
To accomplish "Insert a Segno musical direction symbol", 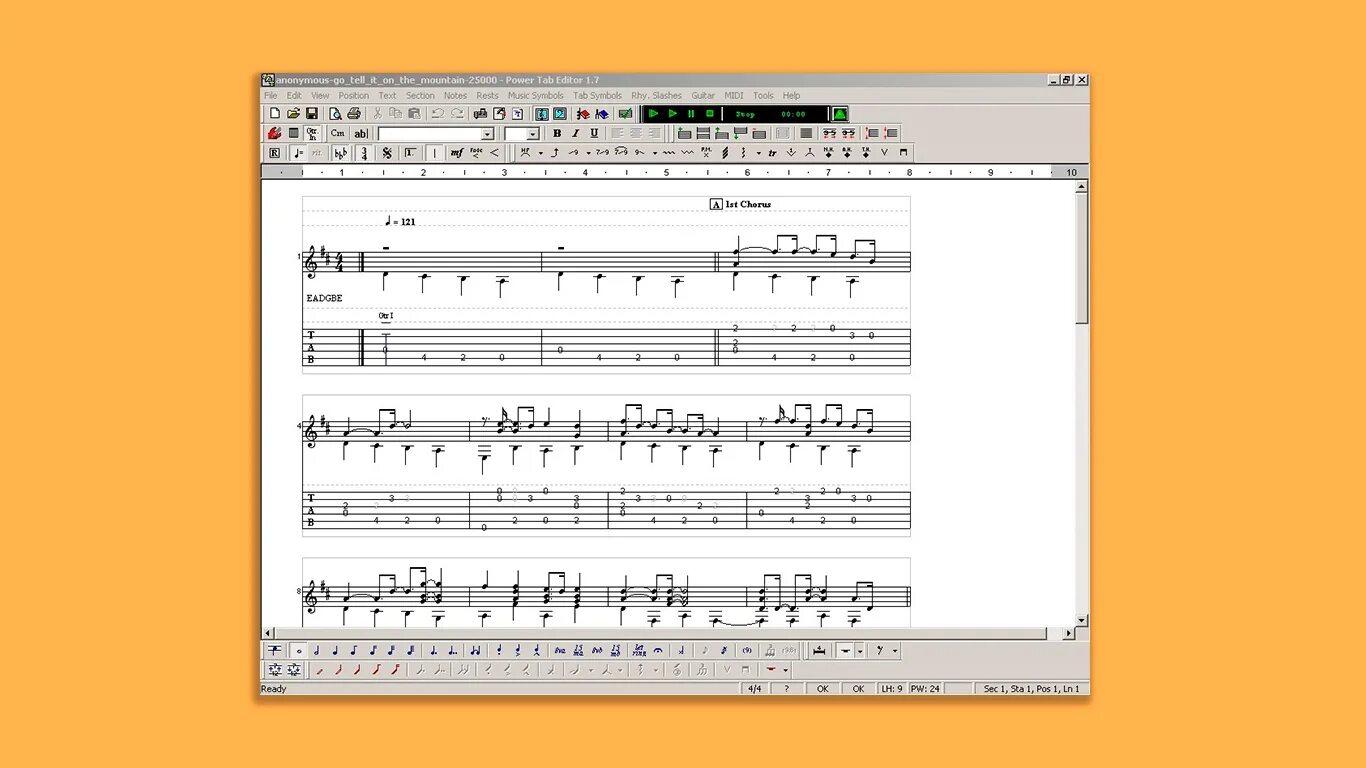I will (x=387, y=153).
